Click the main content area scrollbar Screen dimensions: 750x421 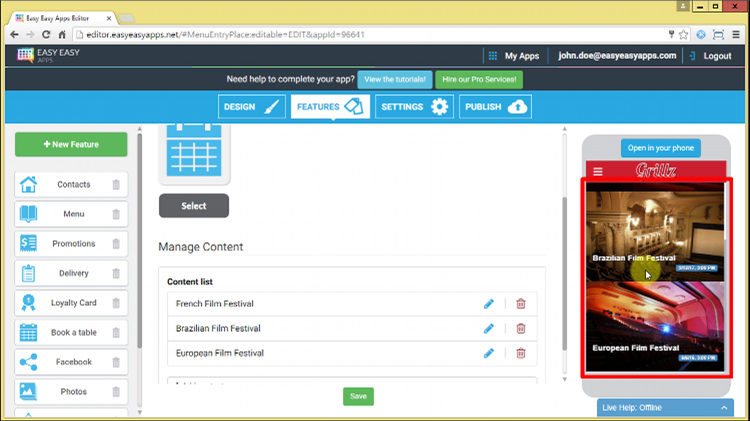coord(564,273)
